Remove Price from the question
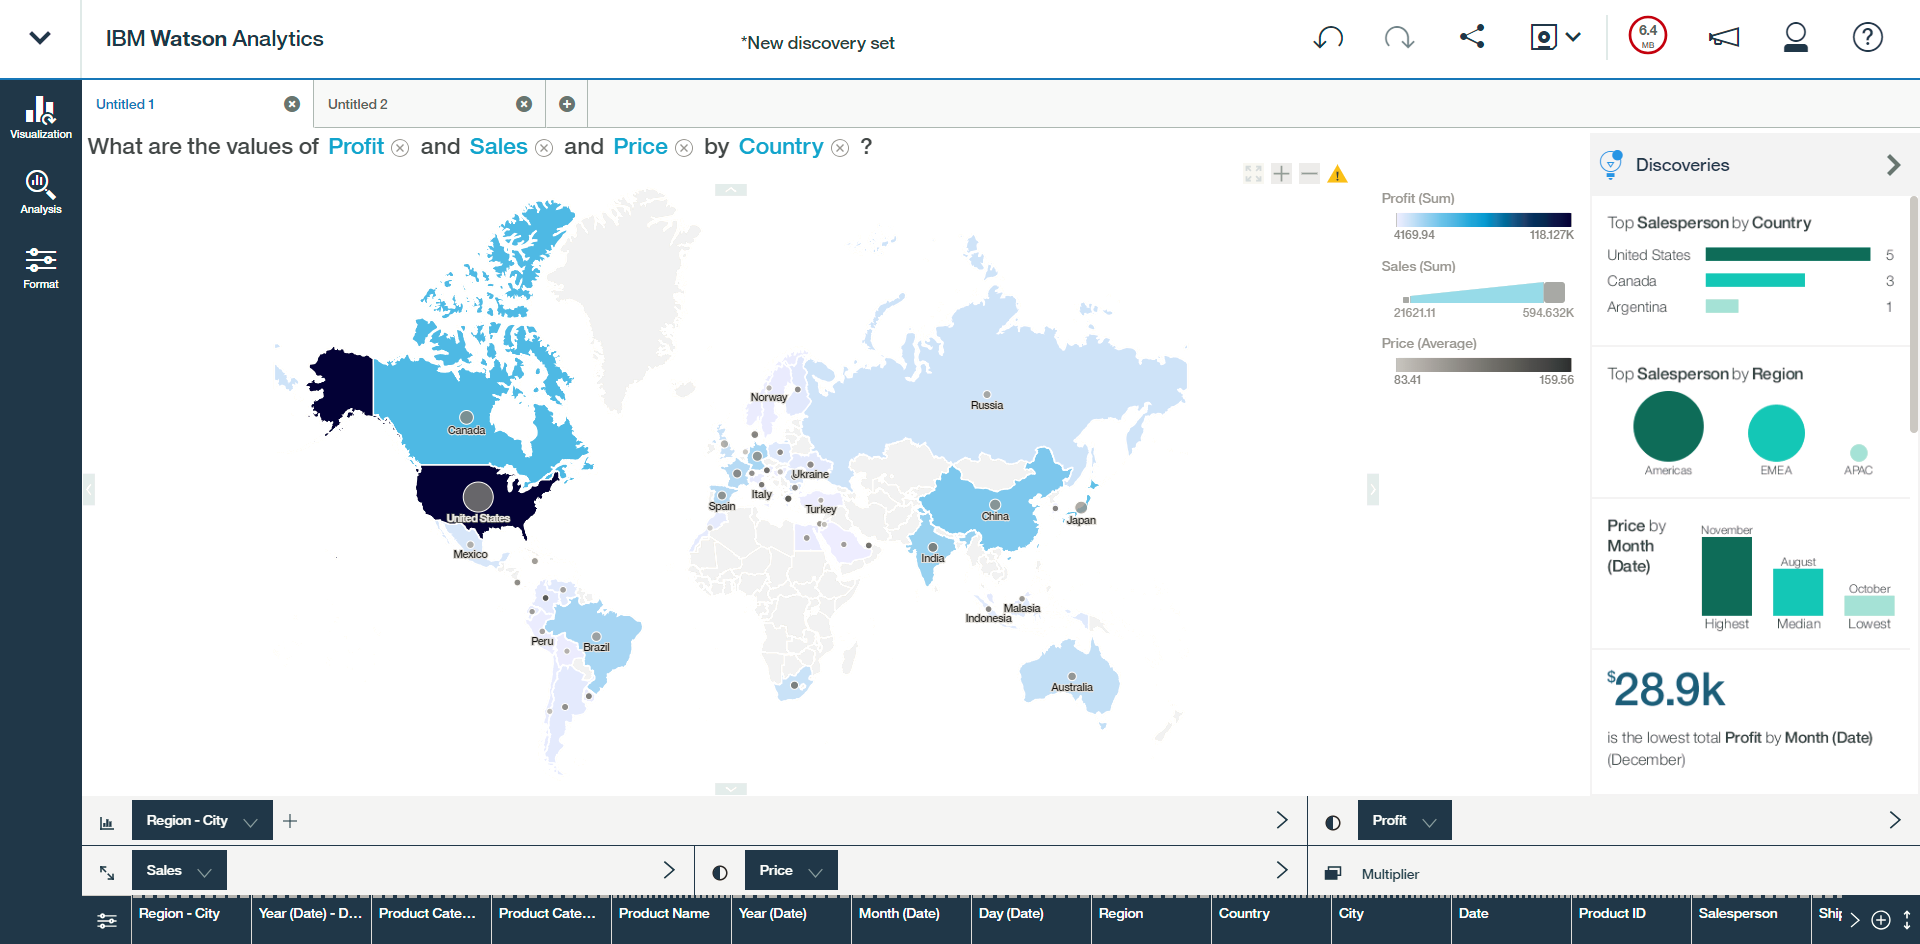This screenshot has width=1920, height=944. (x=684, y=148)
